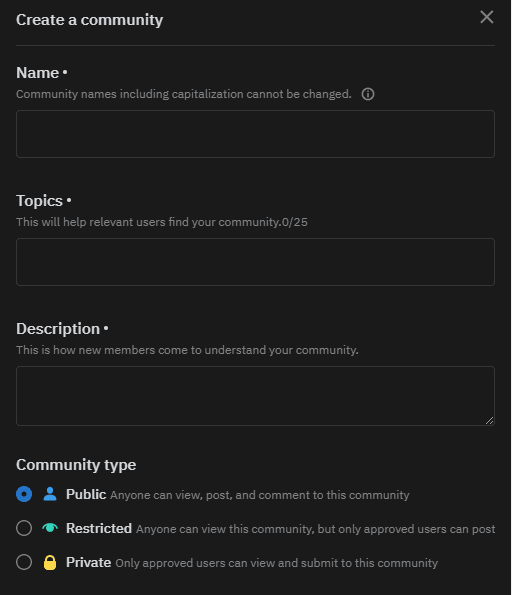Click the textarea resize grip icon

489,420
